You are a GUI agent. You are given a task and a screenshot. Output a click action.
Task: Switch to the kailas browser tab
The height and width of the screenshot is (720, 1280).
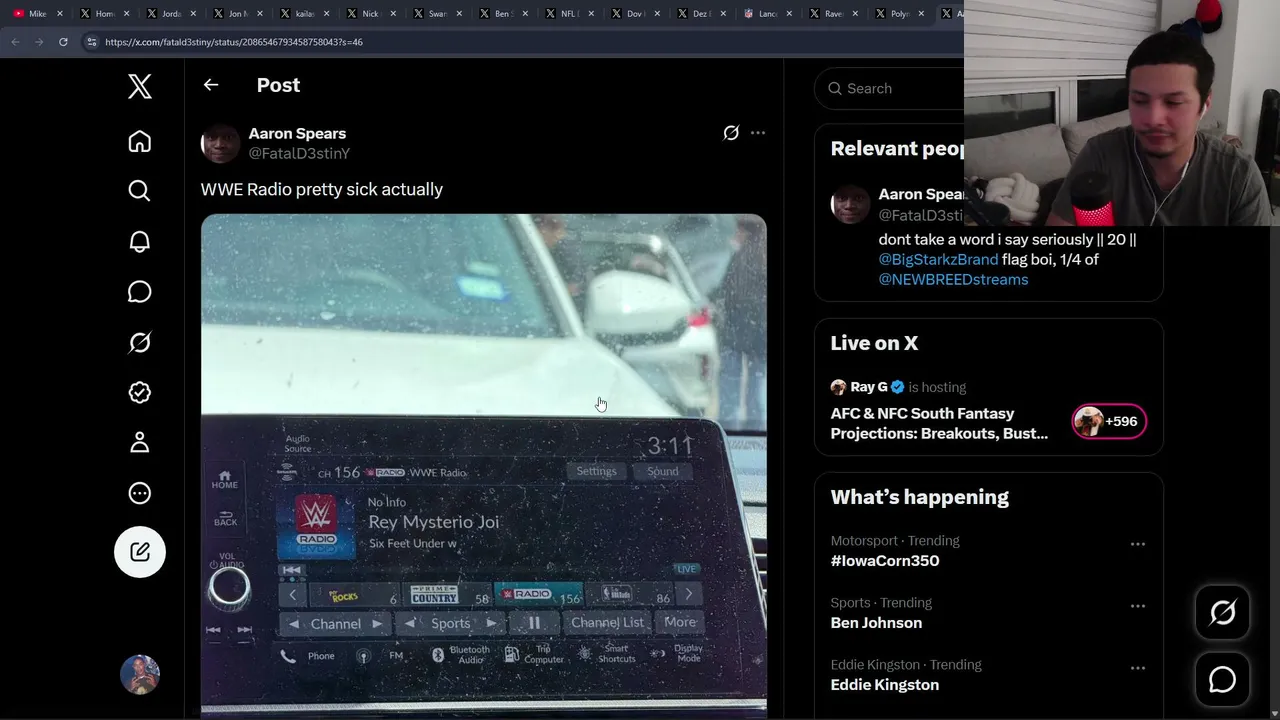point(304,14)
